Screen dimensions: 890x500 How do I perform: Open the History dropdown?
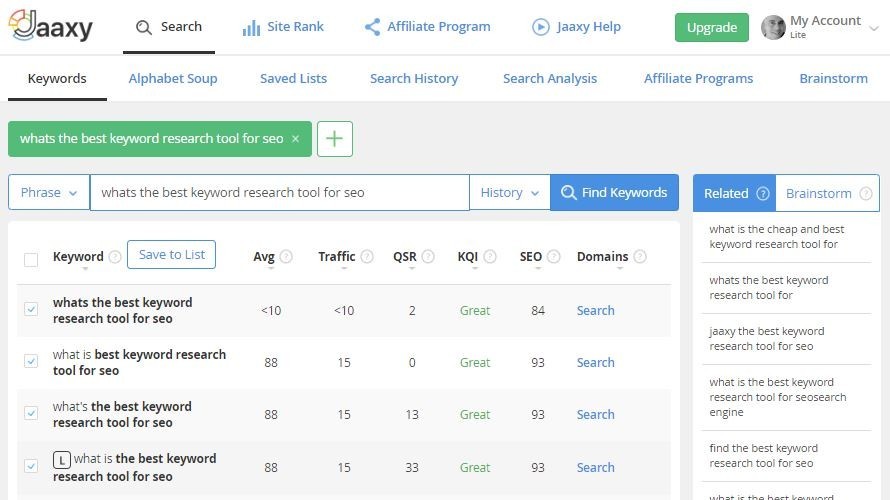click(509, 192)
